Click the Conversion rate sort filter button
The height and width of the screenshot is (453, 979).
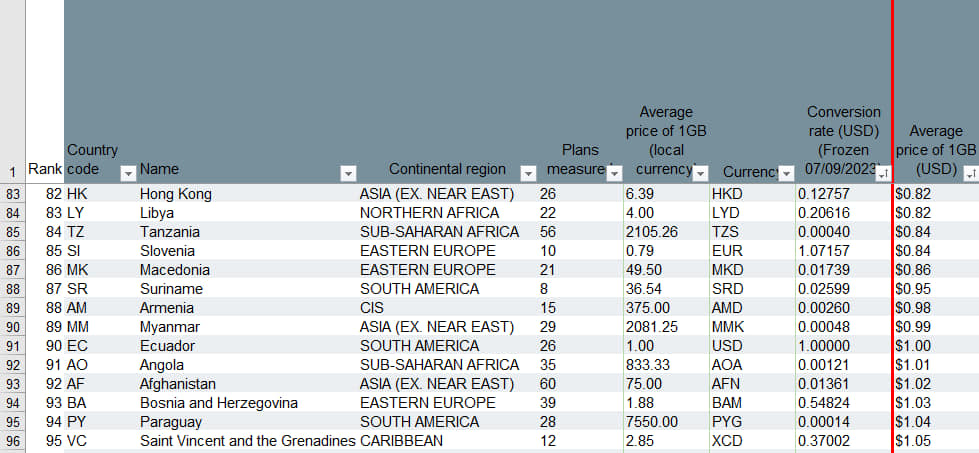[883, 173]
